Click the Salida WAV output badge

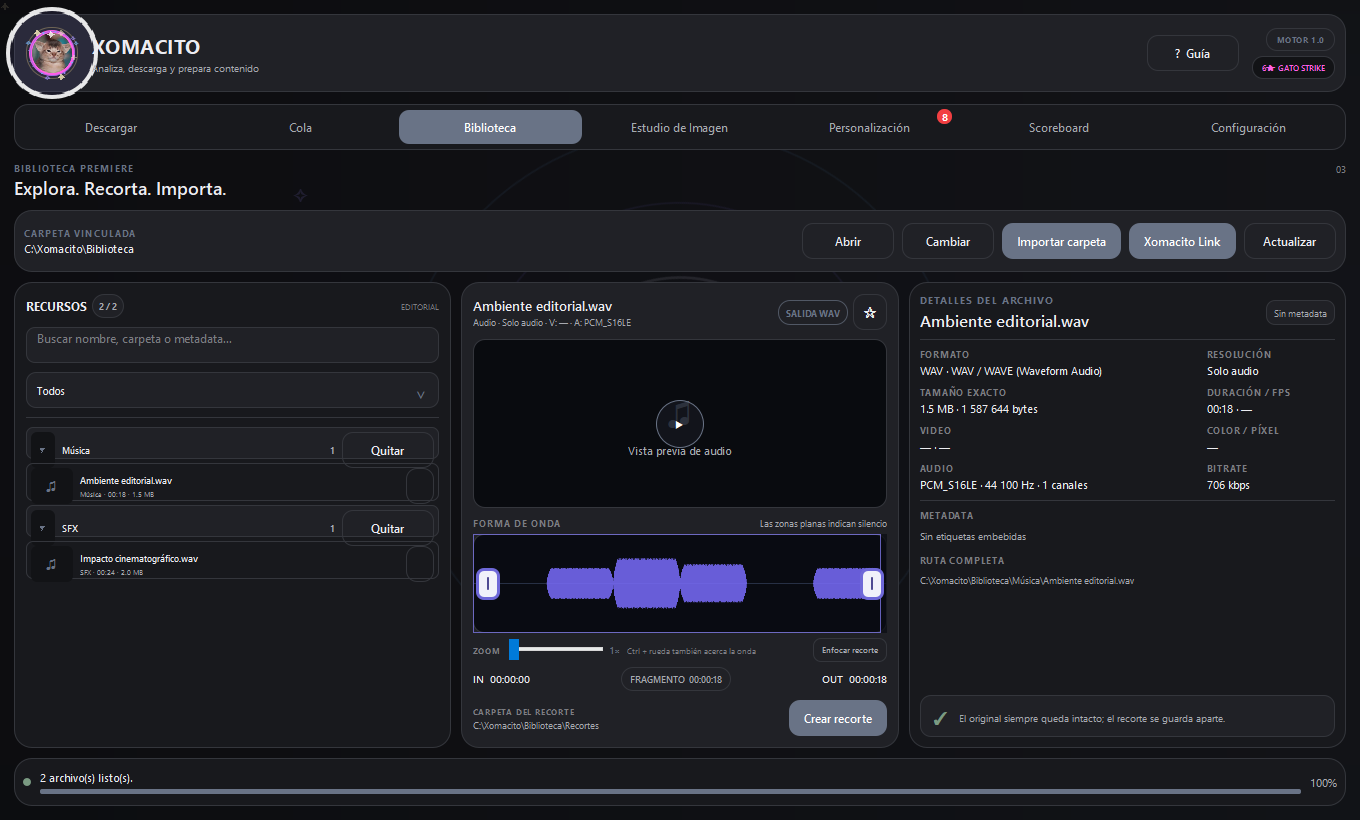pyautogui.click(x=813, y=313)
